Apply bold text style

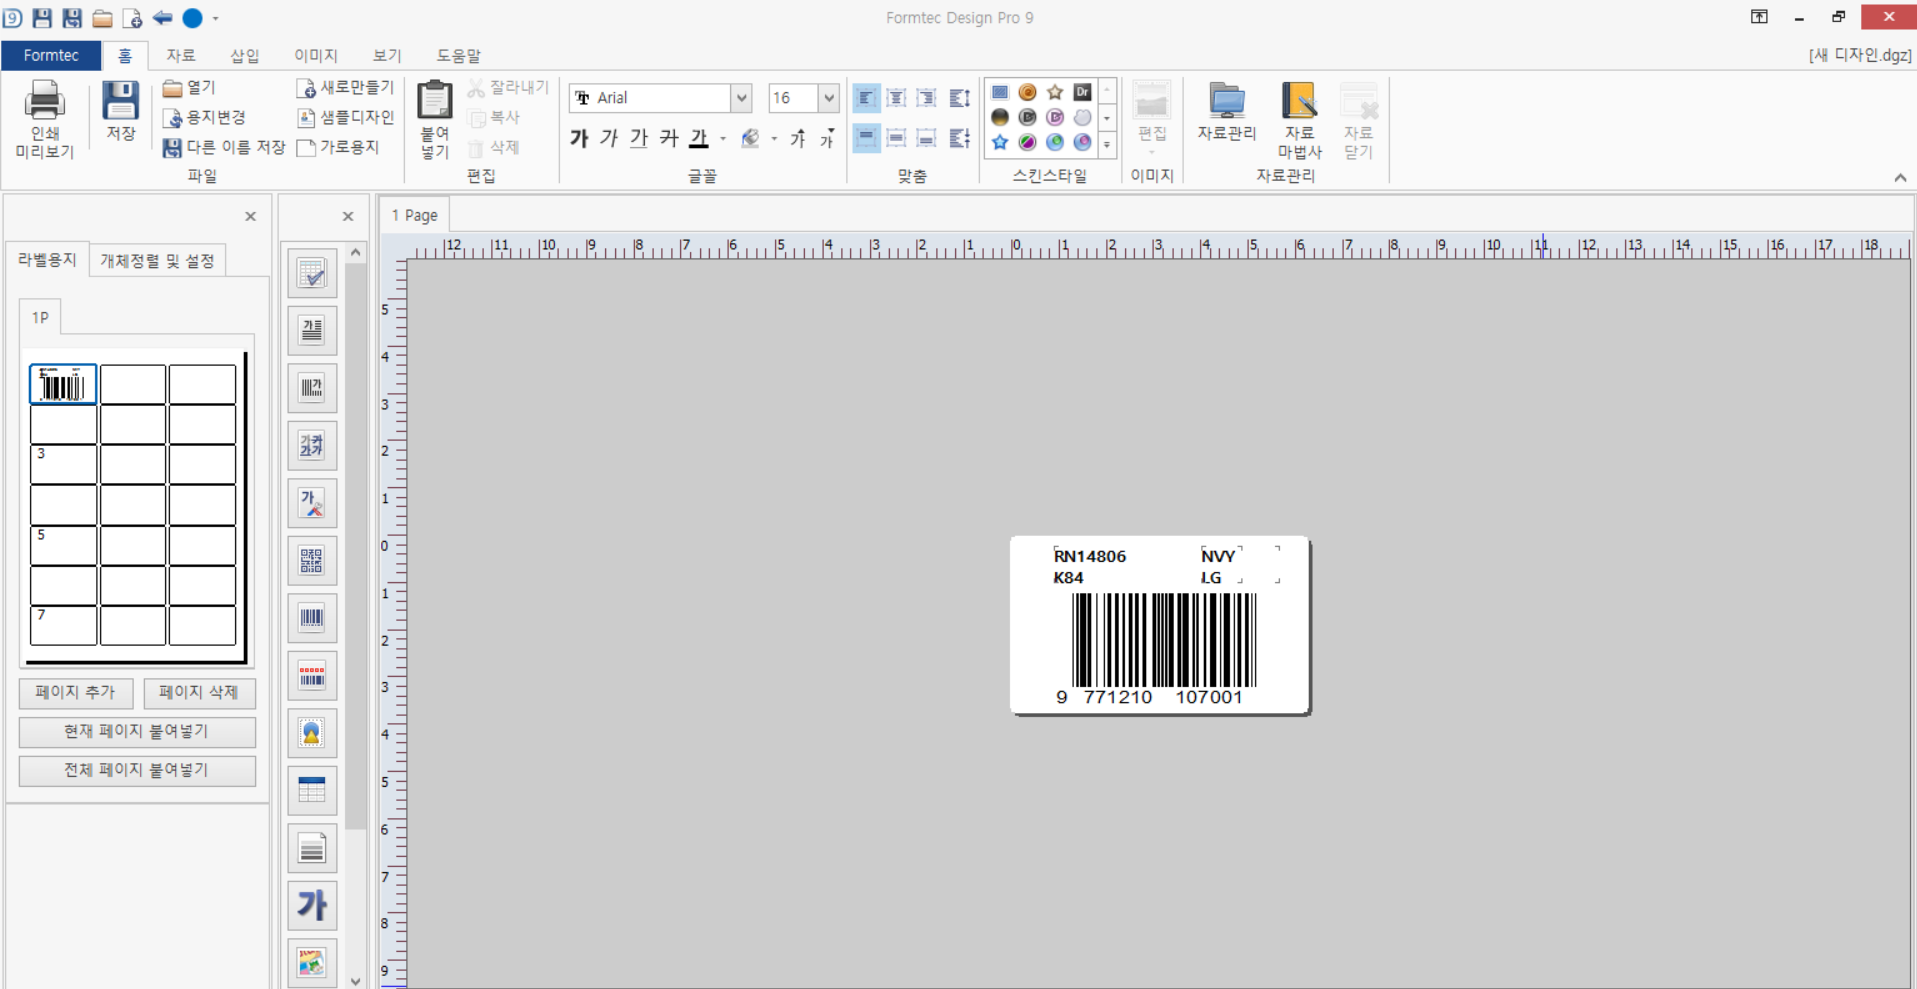point(579,139)
